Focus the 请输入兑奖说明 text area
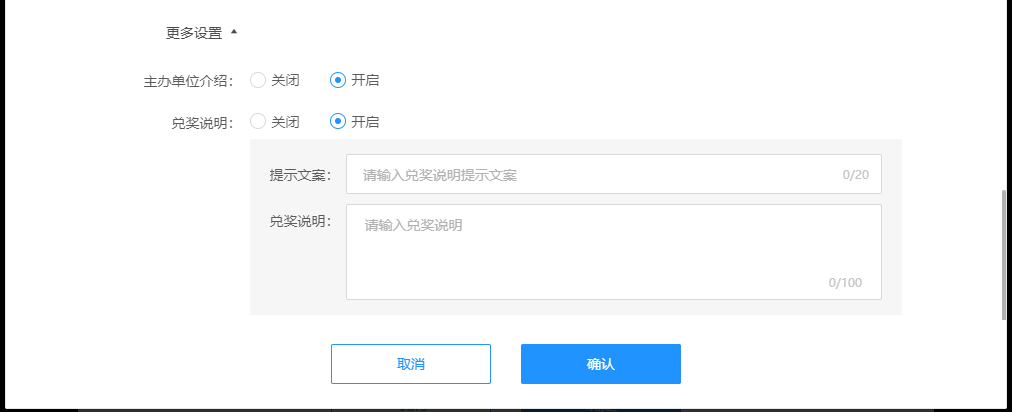 [614, 252]
